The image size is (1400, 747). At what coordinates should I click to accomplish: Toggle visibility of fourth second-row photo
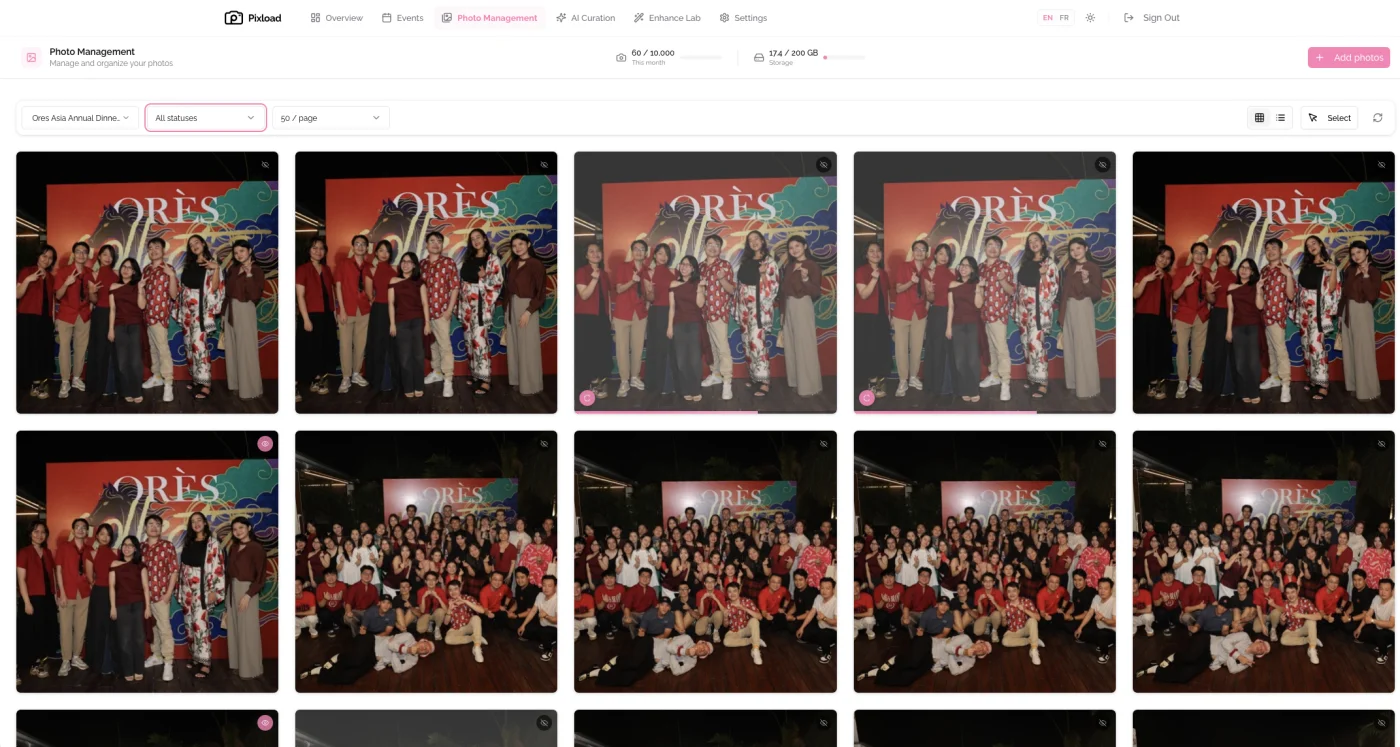(1102, 444)
